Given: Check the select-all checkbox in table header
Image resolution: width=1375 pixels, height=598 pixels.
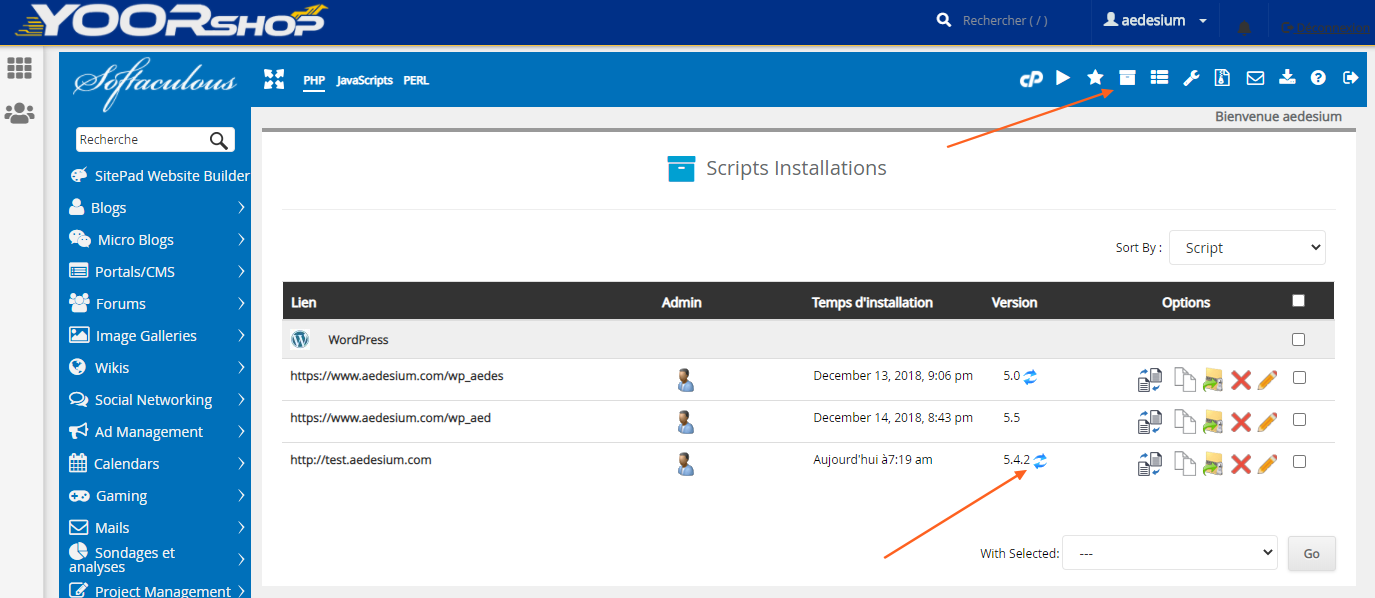Looking at the screenshot, I should (x=1298, y=300).
